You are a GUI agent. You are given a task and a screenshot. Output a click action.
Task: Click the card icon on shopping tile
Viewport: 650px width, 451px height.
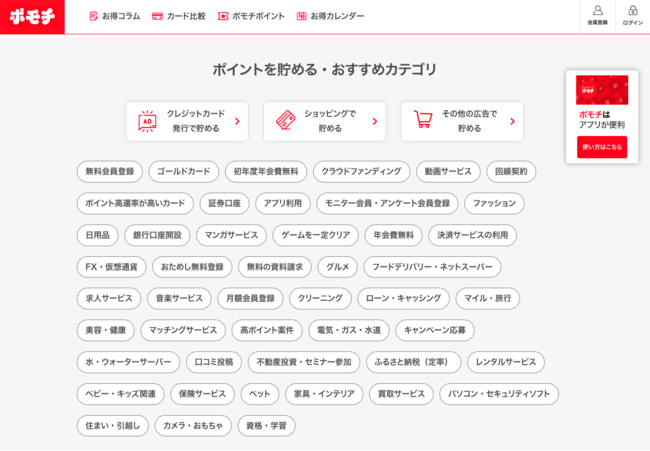286,120
